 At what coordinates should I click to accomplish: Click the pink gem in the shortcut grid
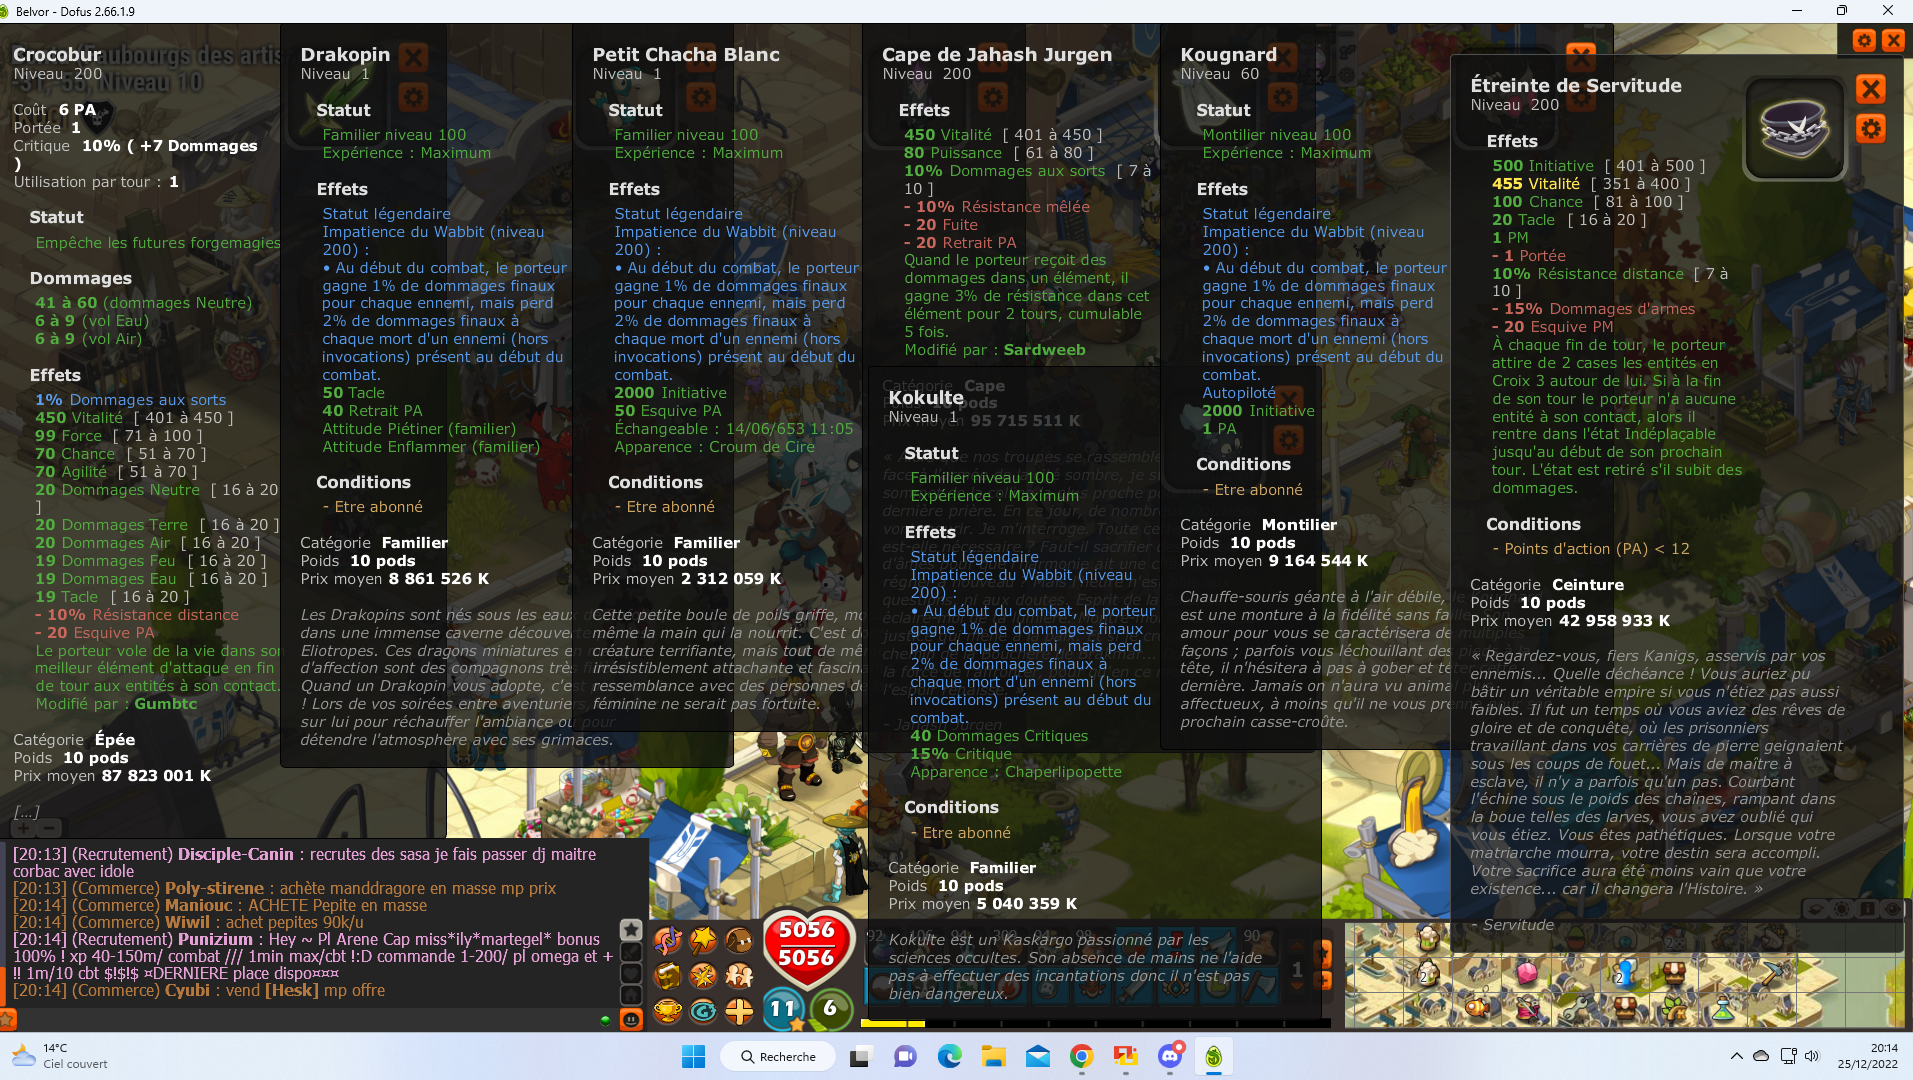click(x=1527, y=974)
